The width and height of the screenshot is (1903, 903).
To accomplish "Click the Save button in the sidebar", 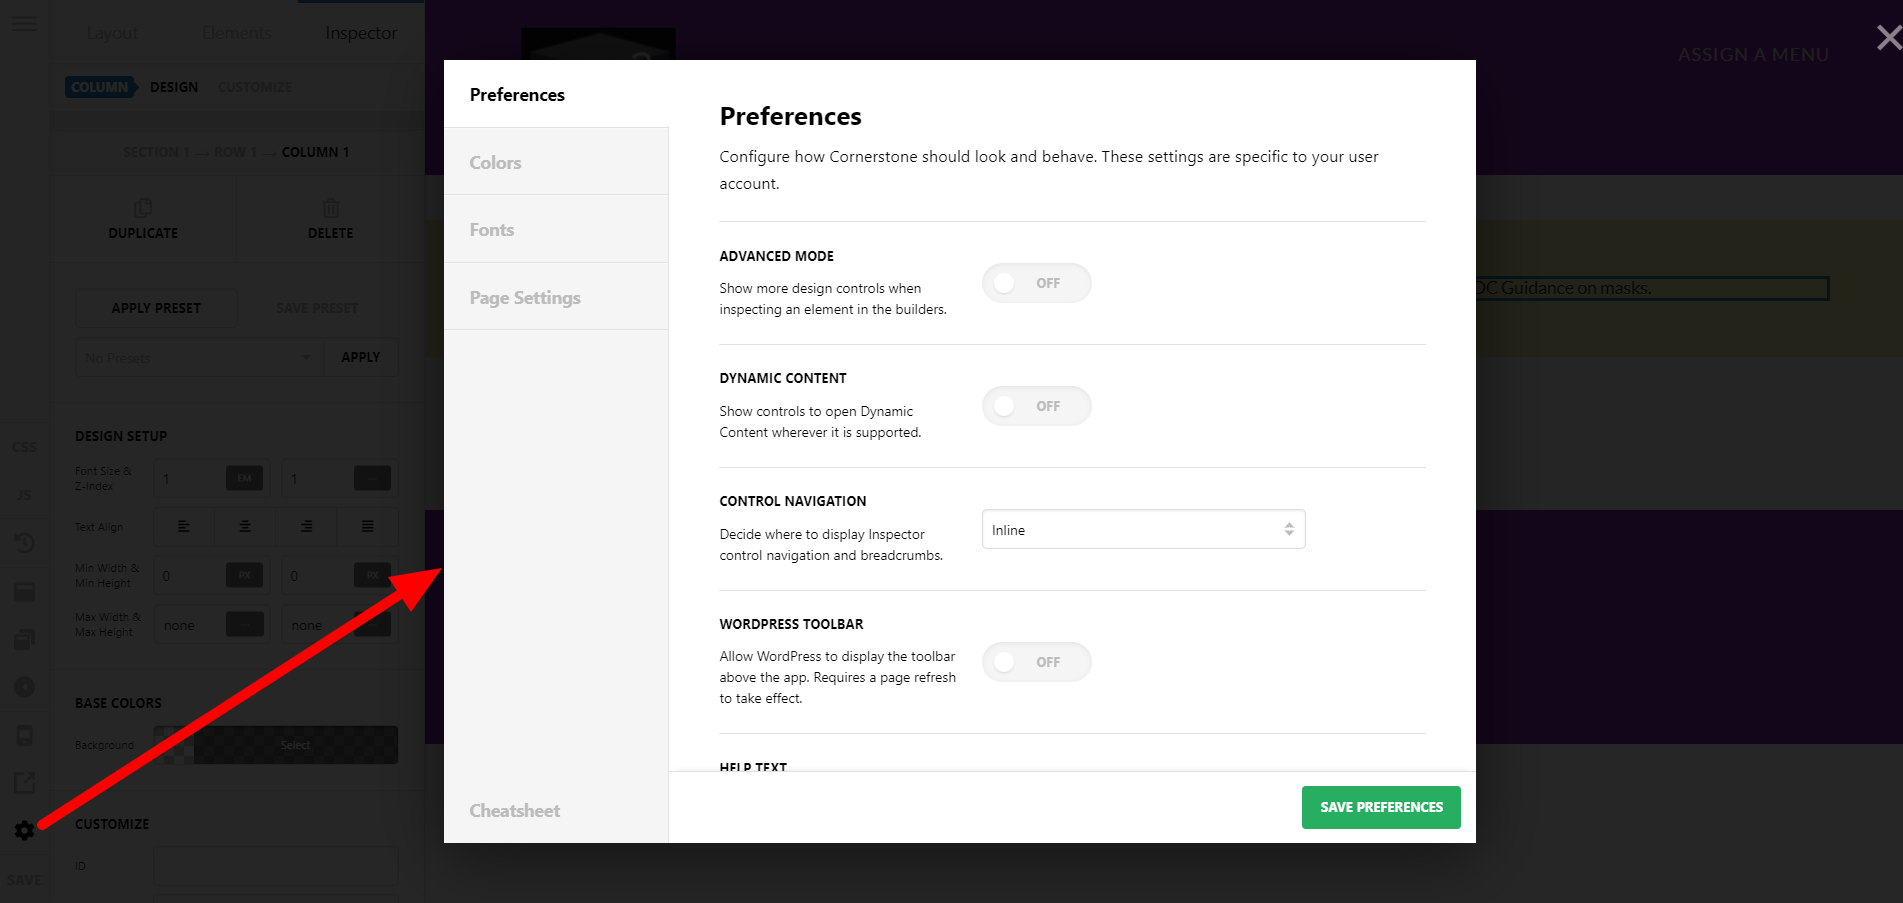I will click(x=24, y=880).
